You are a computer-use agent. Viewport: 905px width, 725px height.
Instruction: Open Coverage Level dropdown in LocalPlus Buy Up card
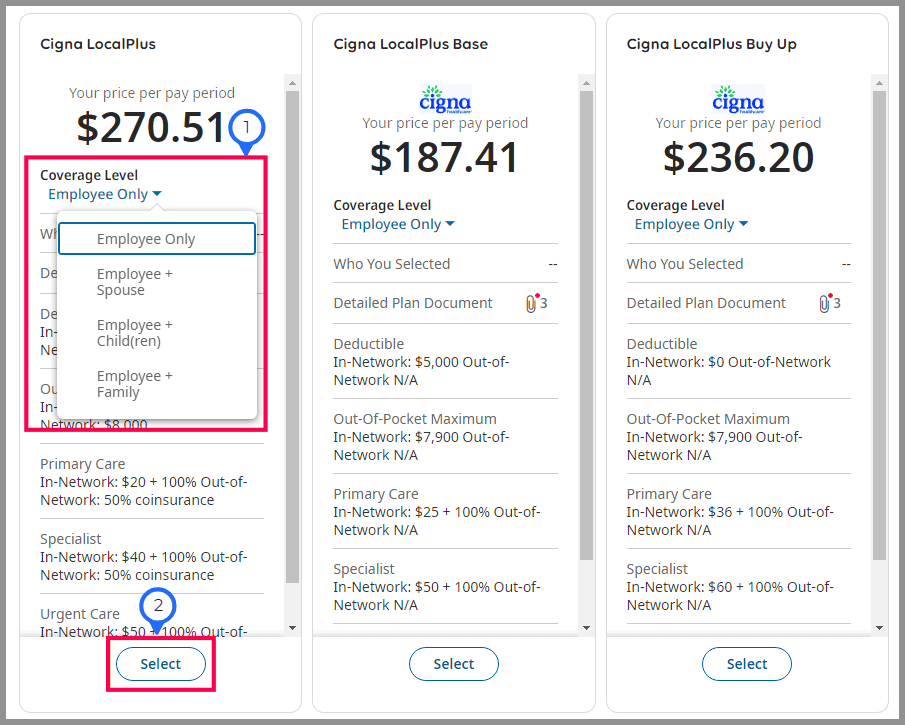pyautogui.click(x=691, y=225)
